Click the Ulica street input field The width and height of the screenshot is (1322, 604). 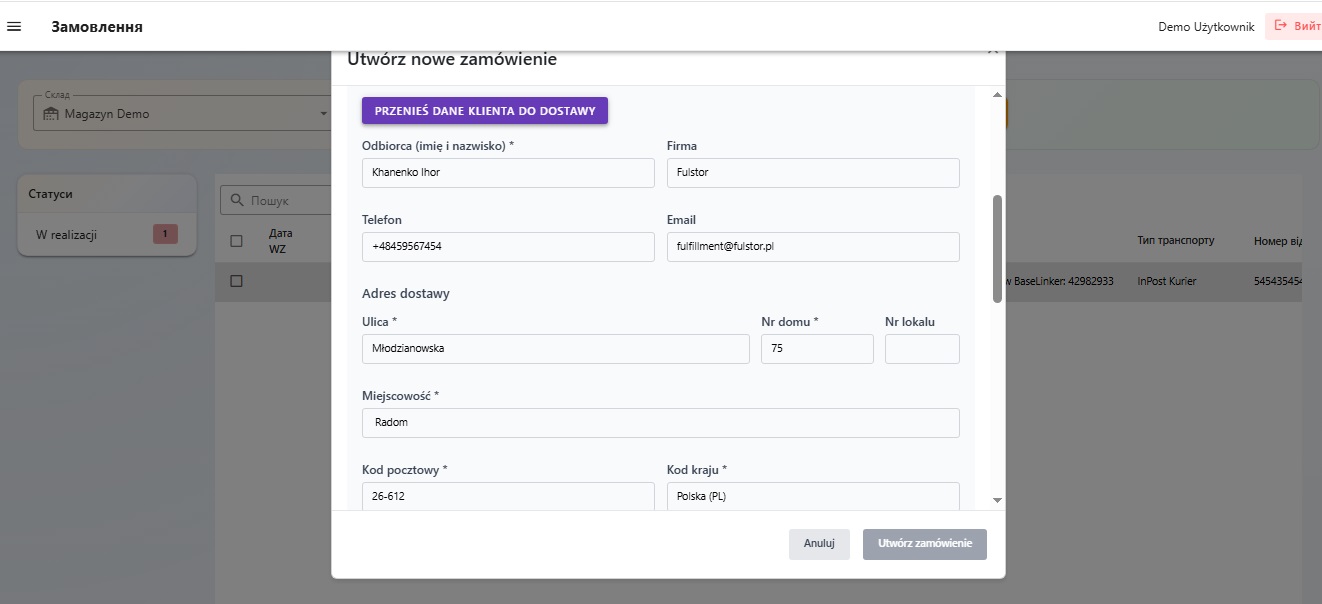pos(556,349)
